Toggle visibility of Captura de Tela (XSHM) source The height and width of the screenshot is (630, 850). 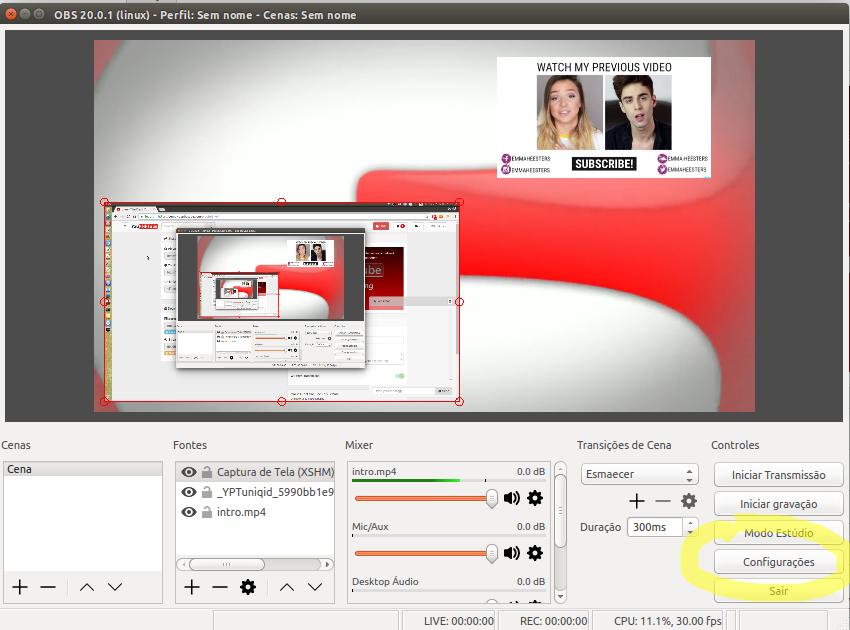[189, 472]
